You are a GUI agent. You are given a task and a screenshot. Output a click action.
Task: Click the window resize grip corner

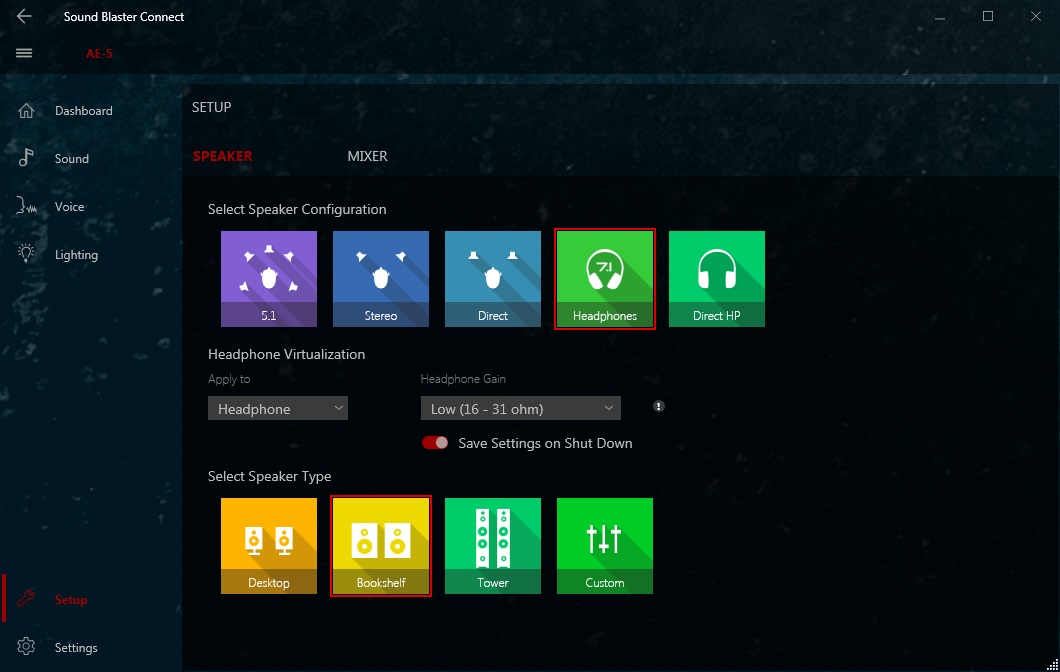point(1053,665)
